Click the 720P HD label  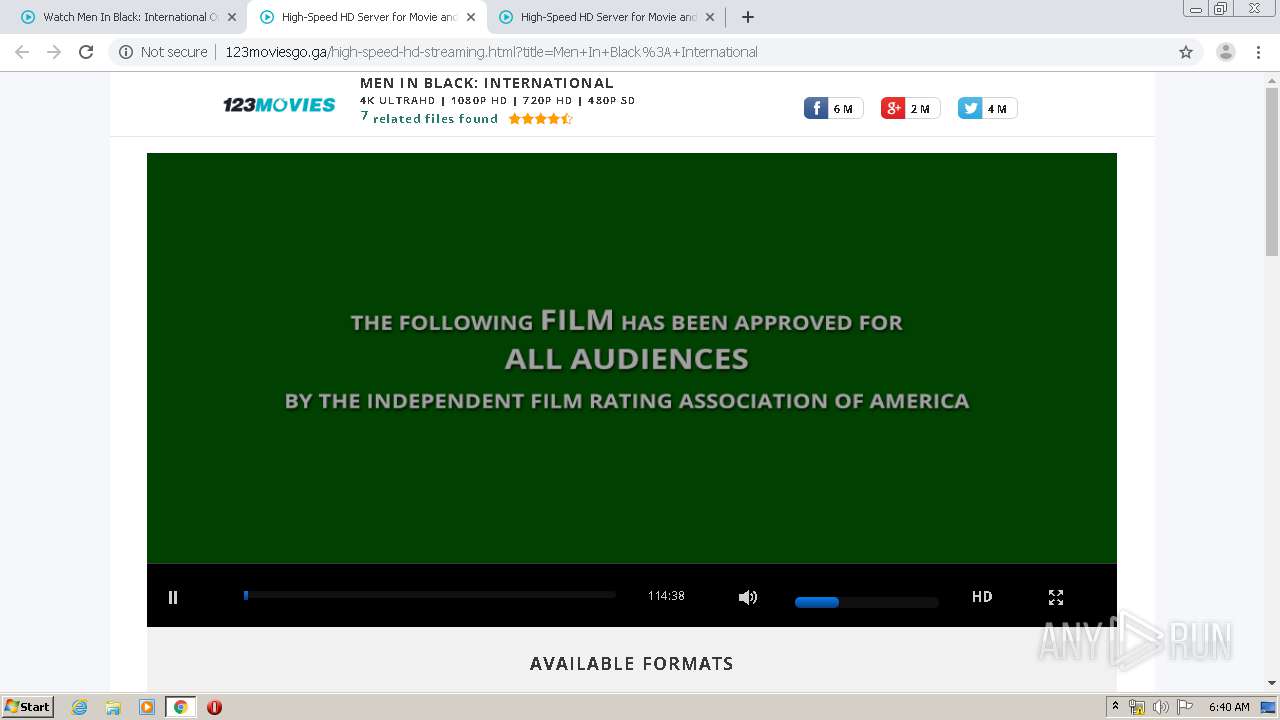tap(548, 100)
